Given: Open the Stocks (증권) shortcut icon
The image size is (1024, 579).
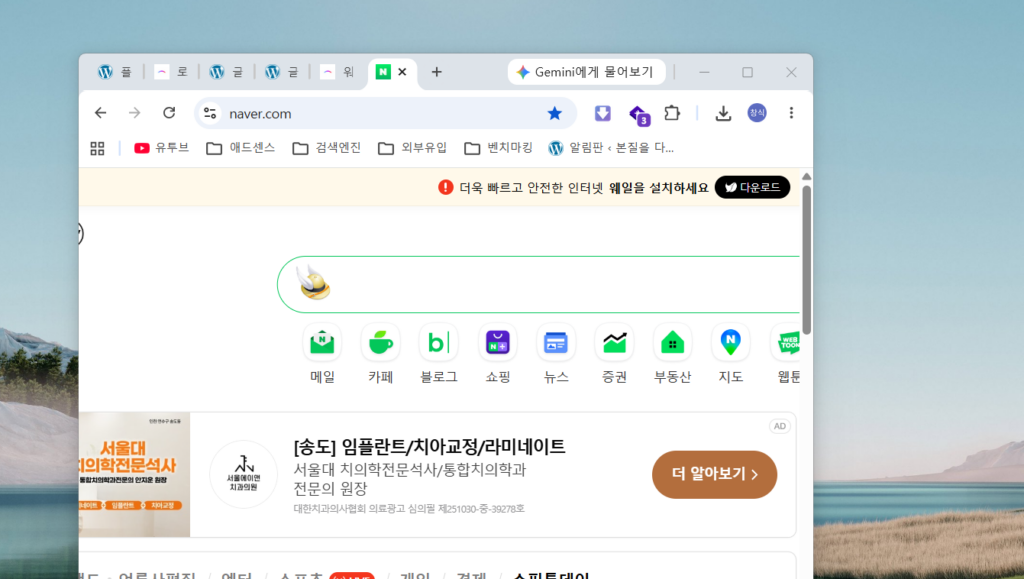Looking at the screenshot, I should (x=614, y=343).
